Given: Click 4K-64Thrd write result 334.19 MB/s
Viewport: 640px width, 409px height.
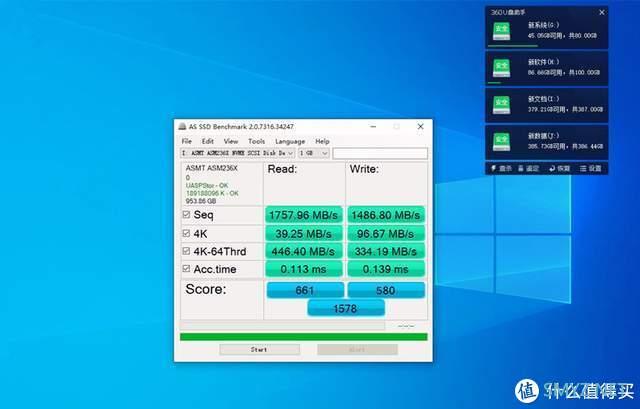Looking at the screenshot, I should click(x=386, y=251).
